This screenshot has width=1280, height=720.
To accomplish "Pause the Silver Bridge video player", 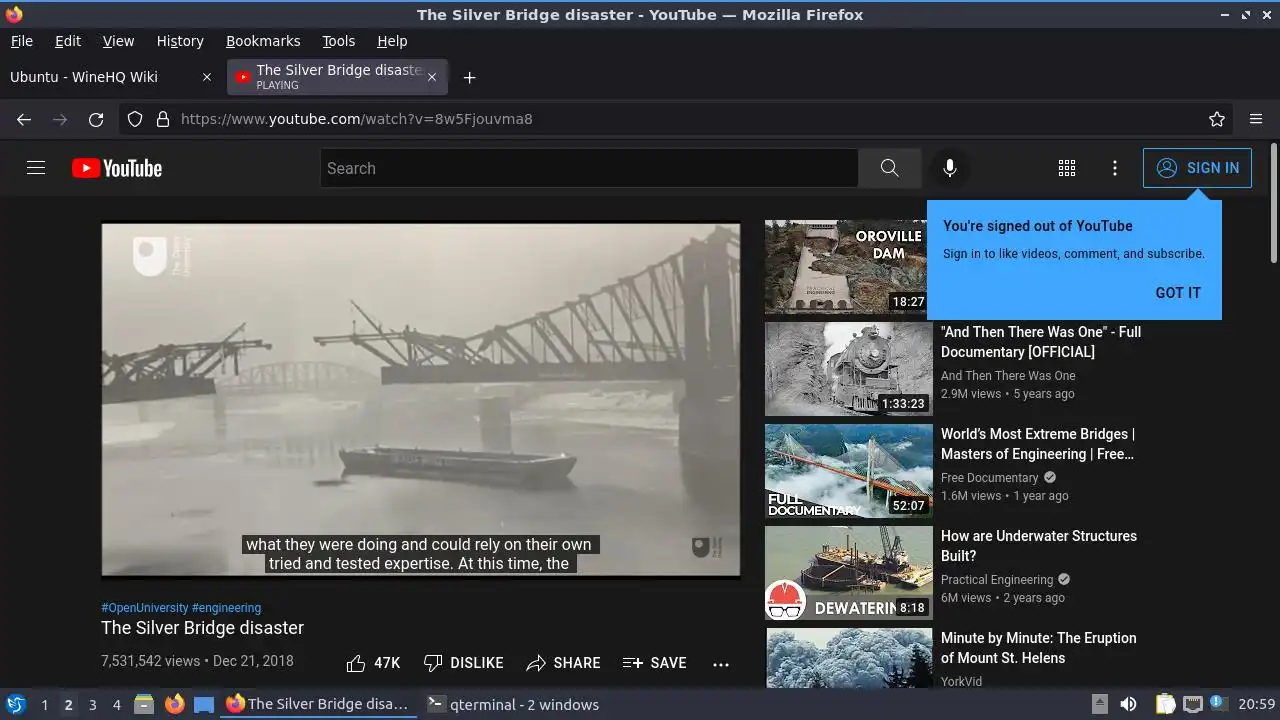I will pos(421,400).
